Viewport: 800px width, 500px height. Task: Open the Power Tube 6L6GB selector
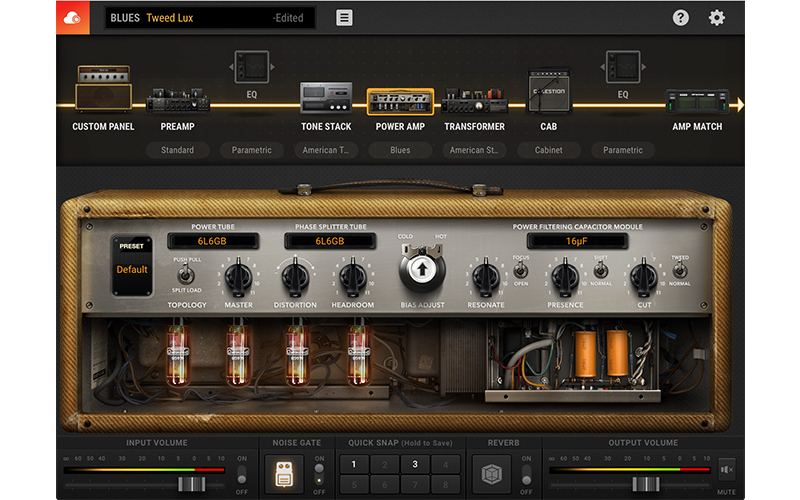tap(213, 241)
